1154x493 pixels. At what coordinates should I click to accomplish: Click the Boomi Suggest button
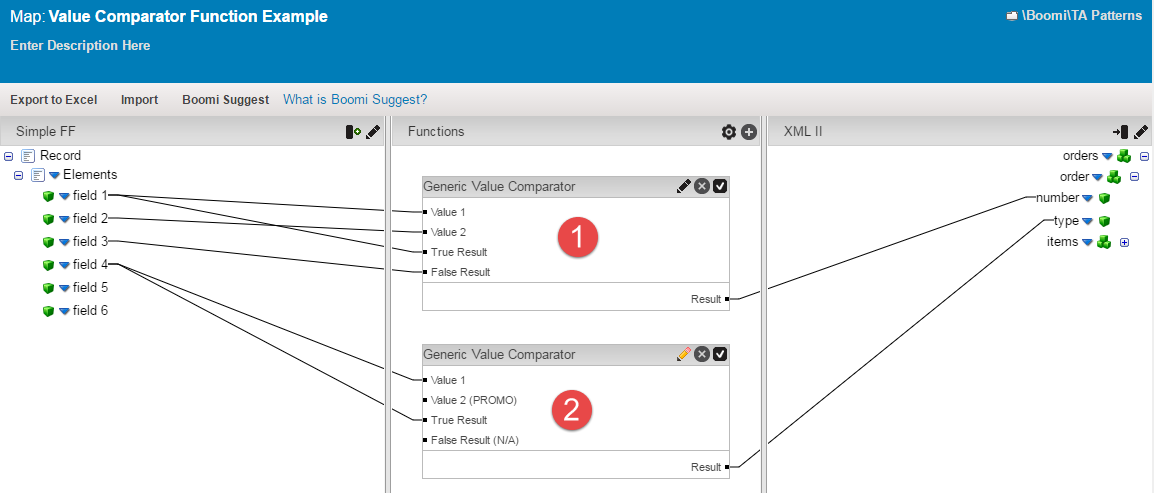pyautogui.click(x=225, y=100)
